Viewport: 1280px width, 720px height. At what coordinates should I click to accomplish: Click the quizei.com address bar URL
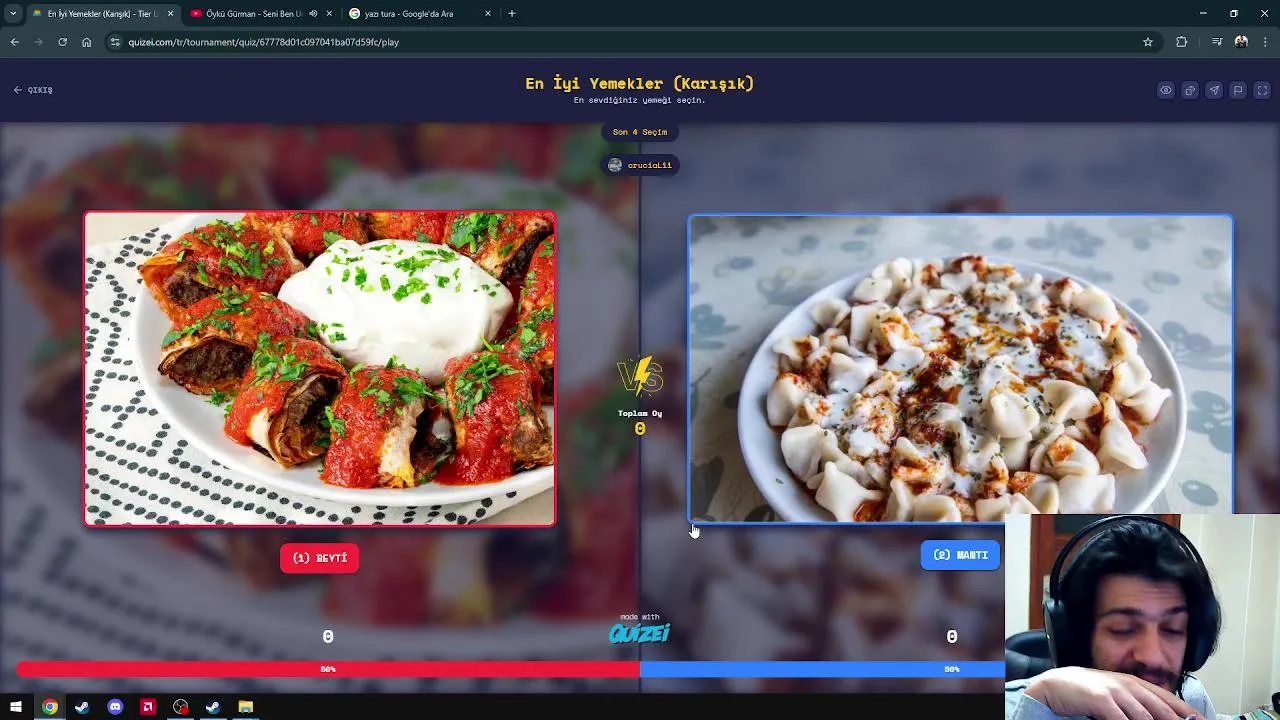coord(263,42)
